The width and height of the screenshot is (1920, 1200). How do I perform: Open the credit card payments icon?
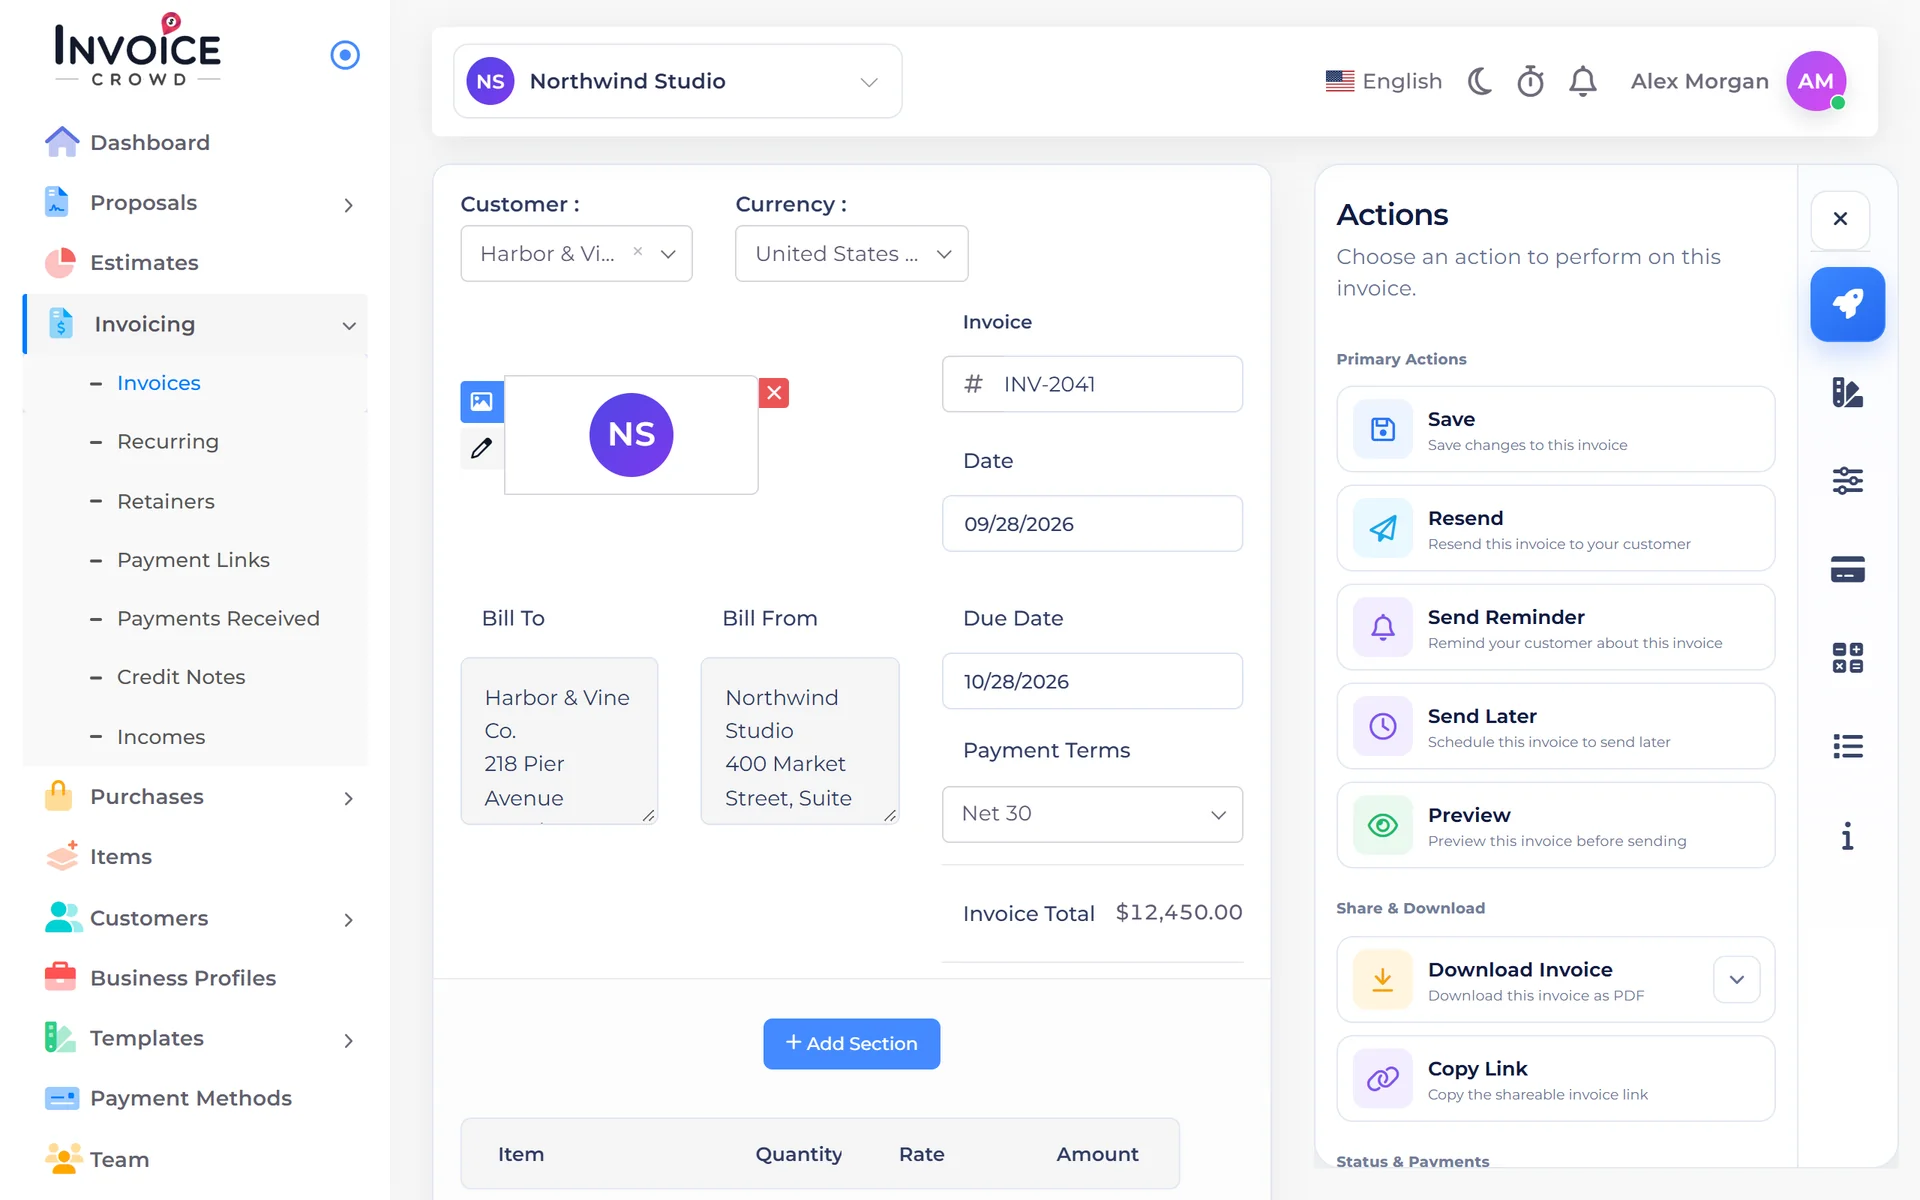coord(1847,569)
